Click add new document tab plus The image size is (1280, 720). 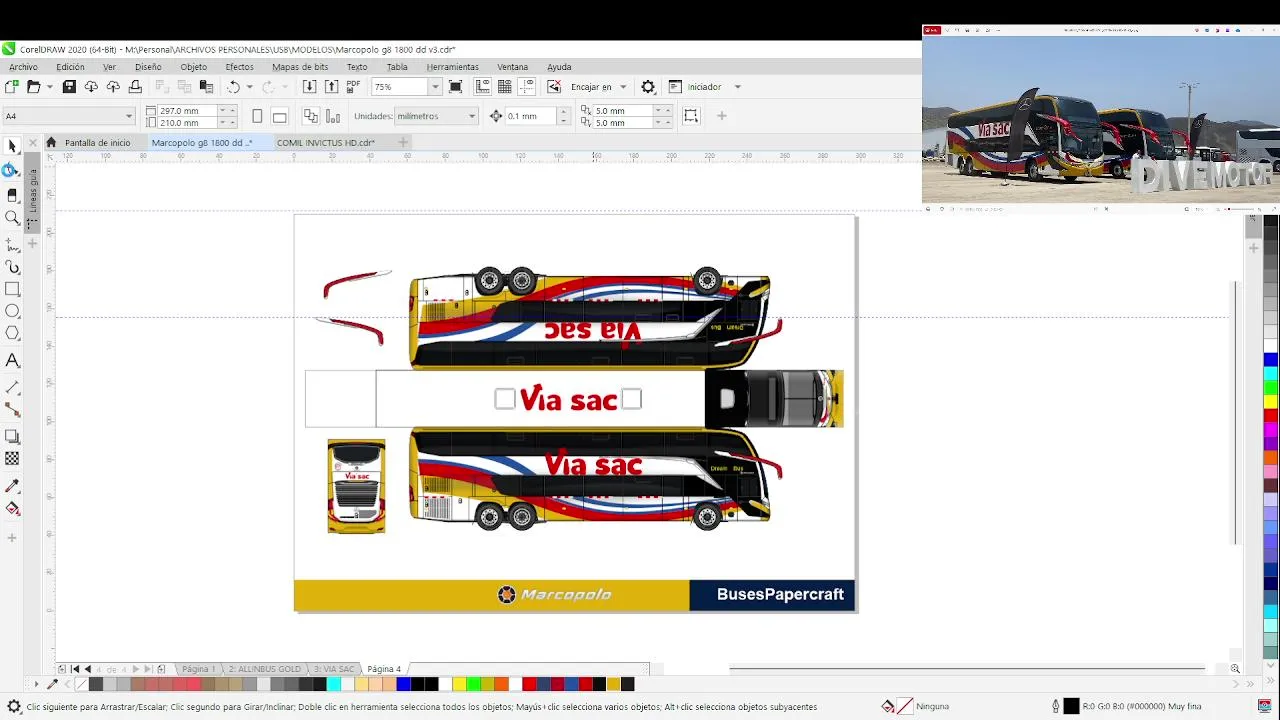403,142
